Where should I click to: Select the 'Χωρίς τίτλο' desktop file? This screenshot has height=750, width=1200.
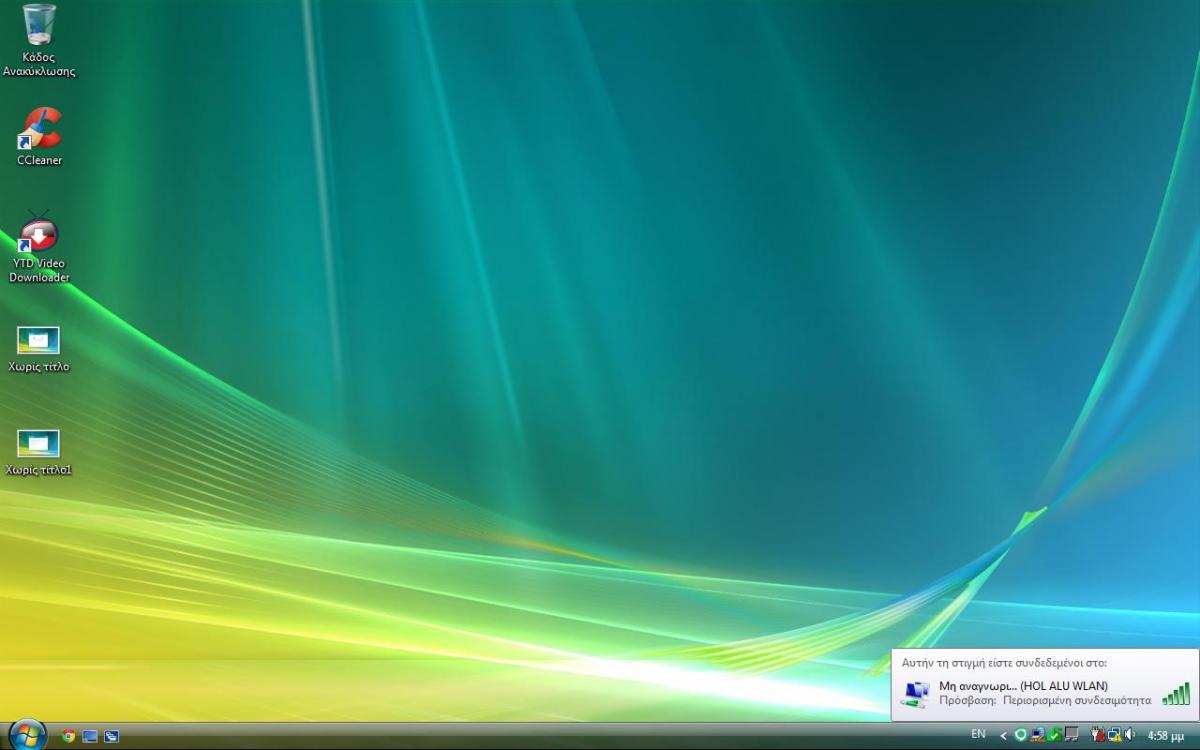[38, 348]
